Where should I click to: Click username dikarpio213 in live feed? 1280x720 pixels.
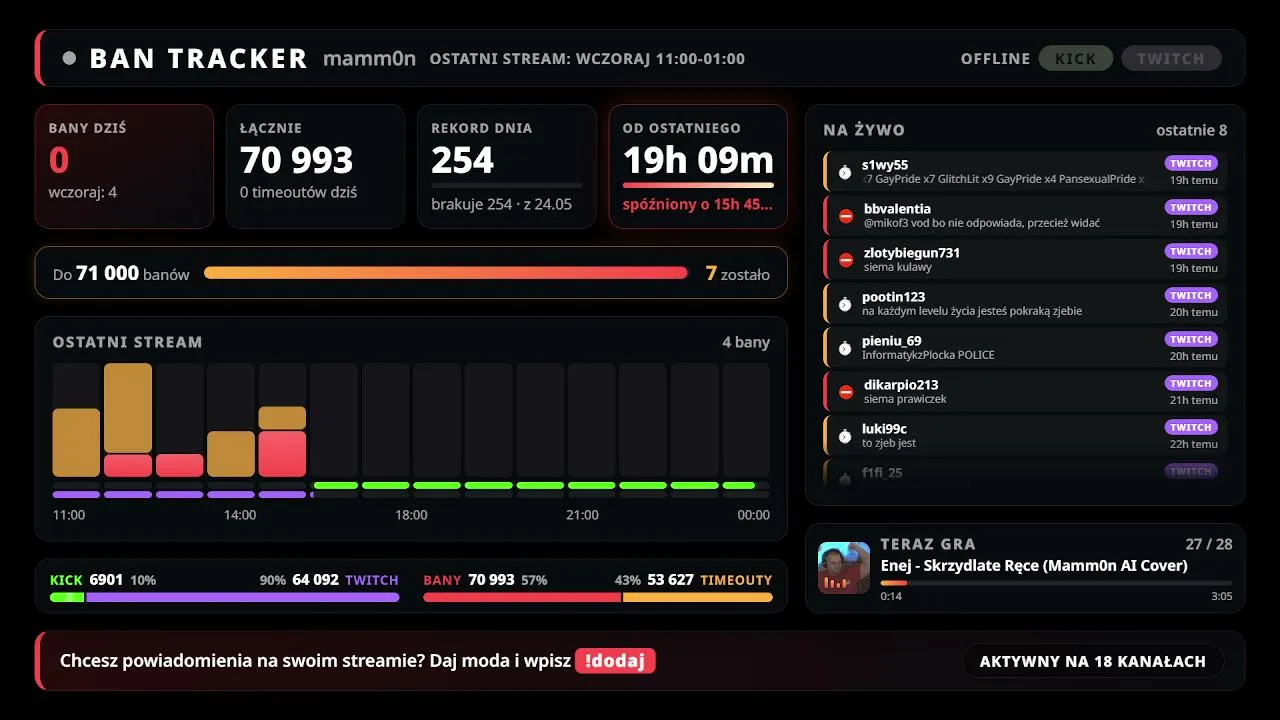[x=901, y=385]
